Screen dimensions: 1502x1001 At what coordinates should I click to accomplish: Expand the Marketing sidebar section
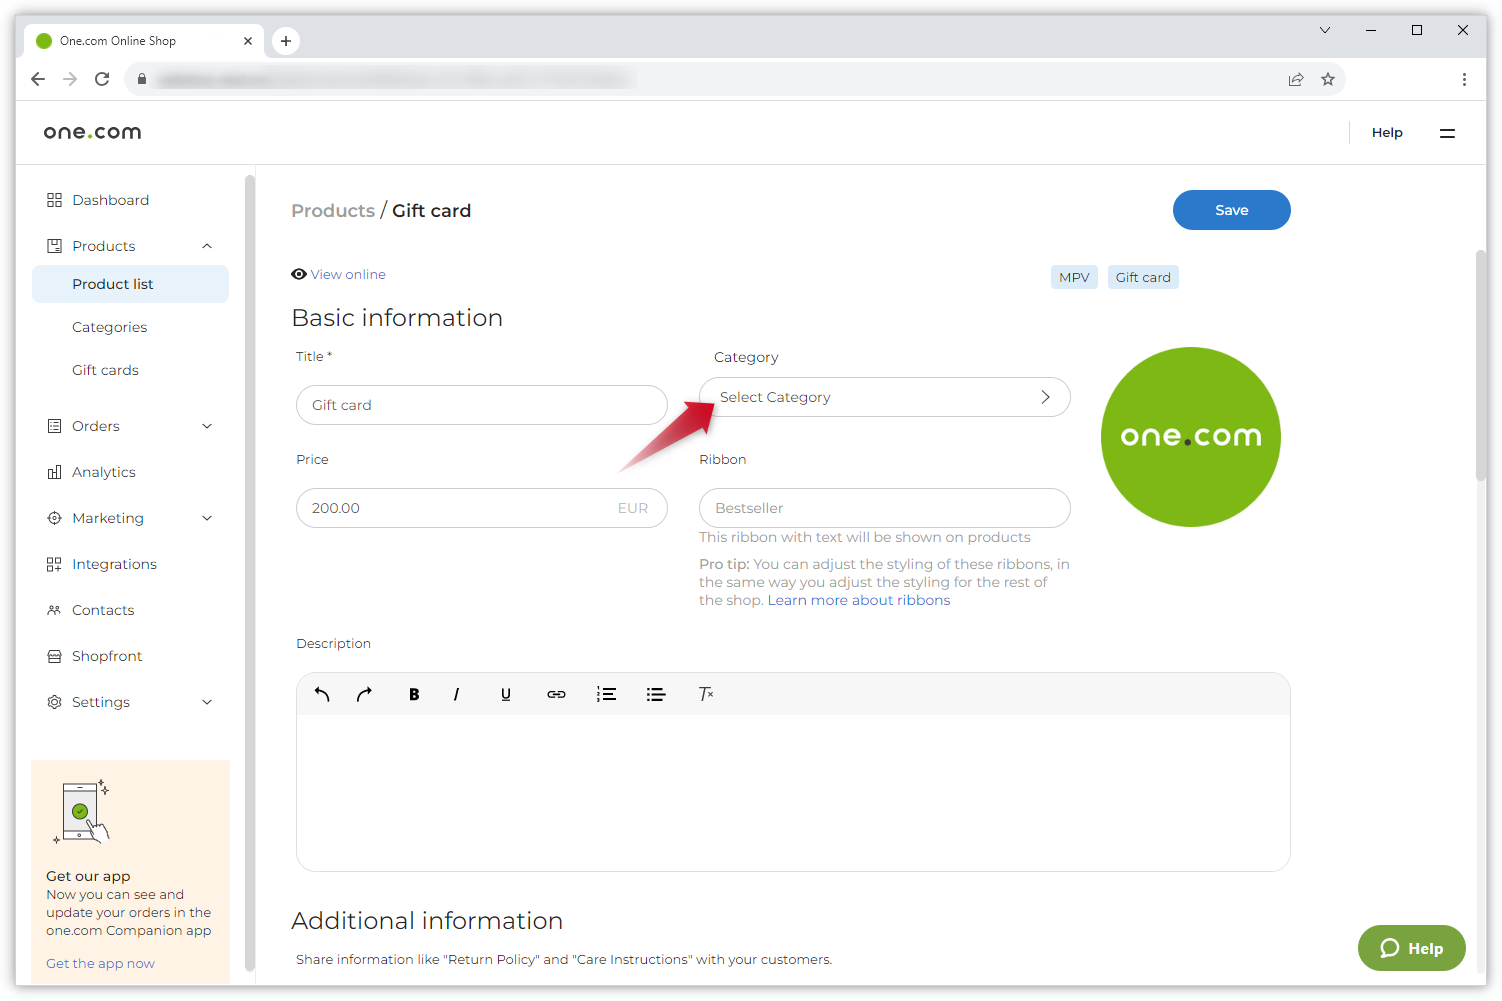click(207, 518)
